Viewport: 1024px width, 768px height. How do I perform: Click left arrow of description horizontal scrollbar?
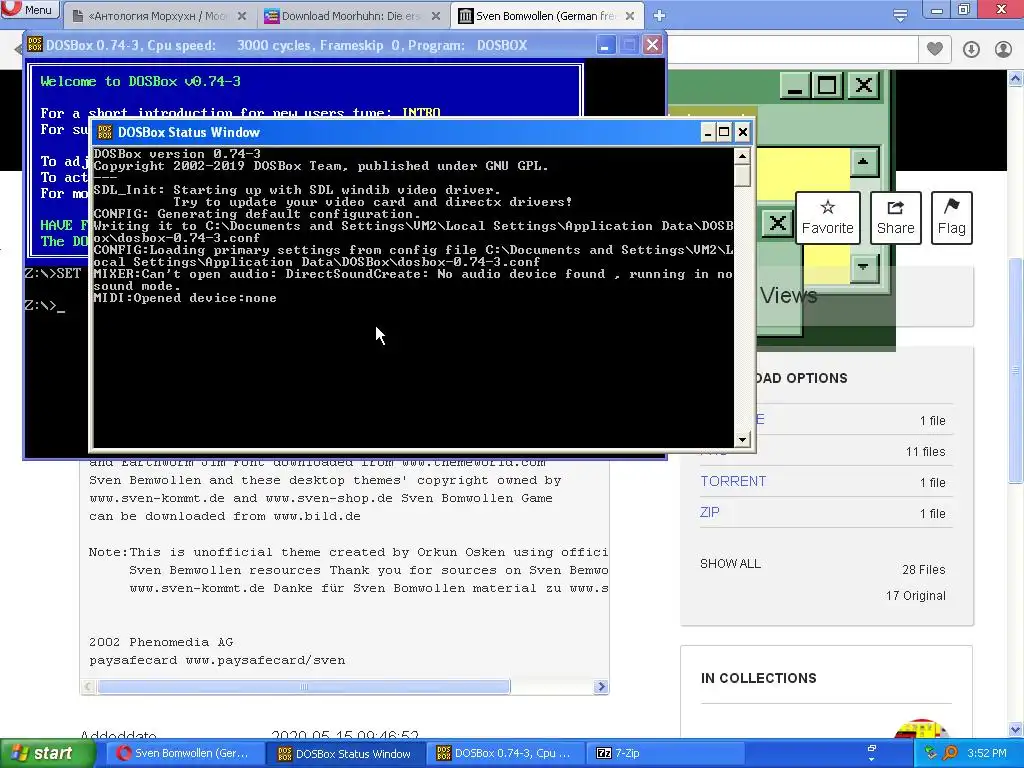tap(88, 686)
